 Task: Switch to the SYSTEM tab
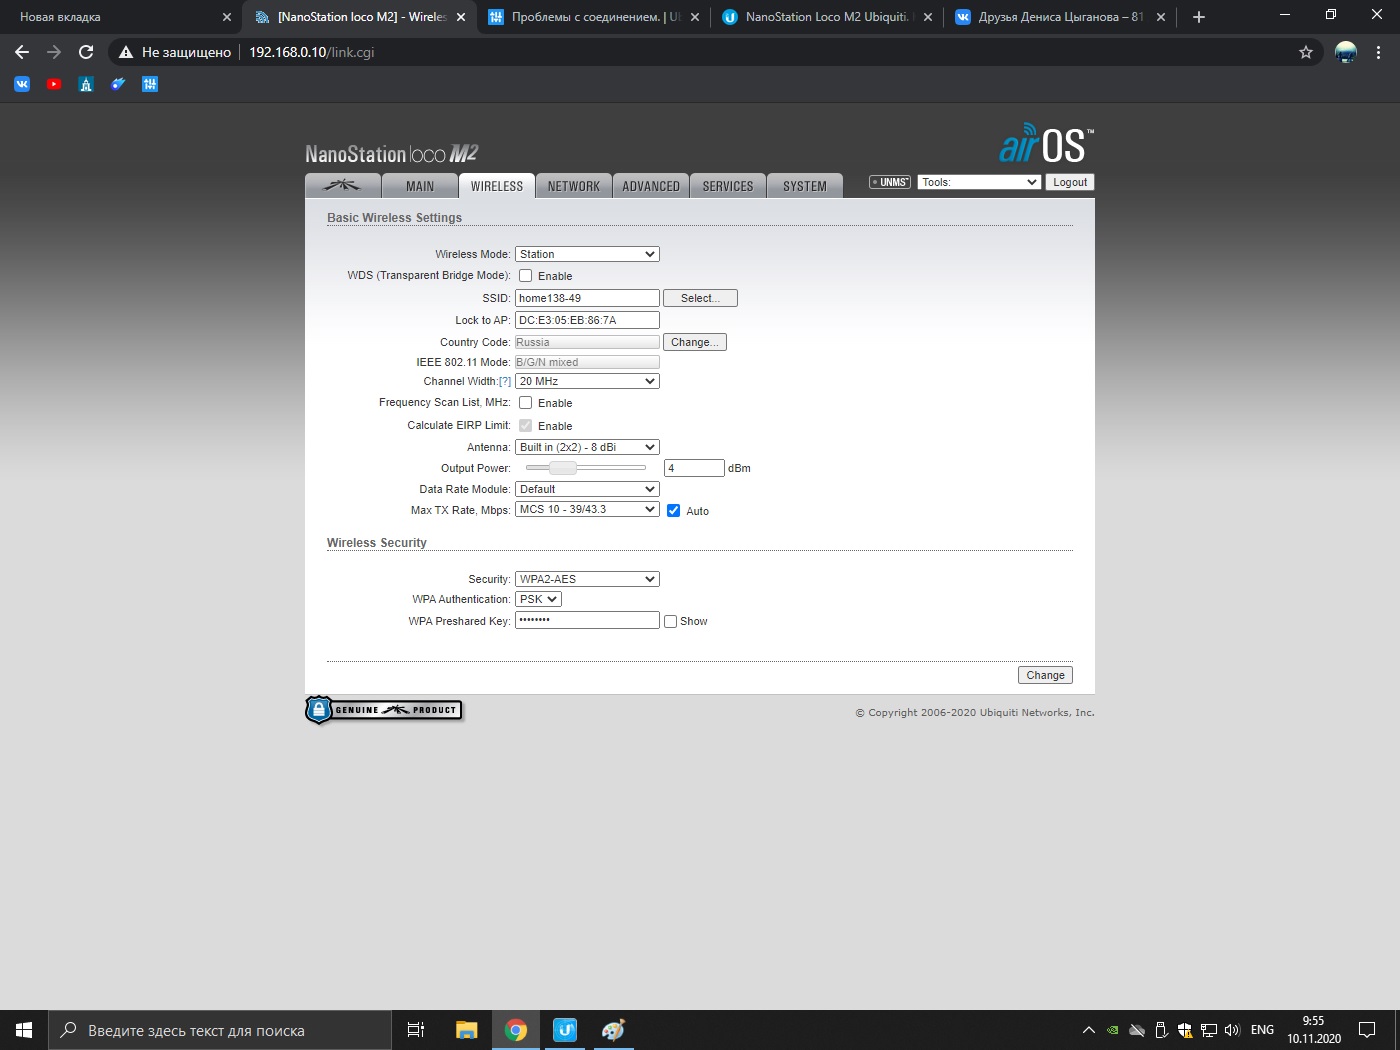point(805,186)
